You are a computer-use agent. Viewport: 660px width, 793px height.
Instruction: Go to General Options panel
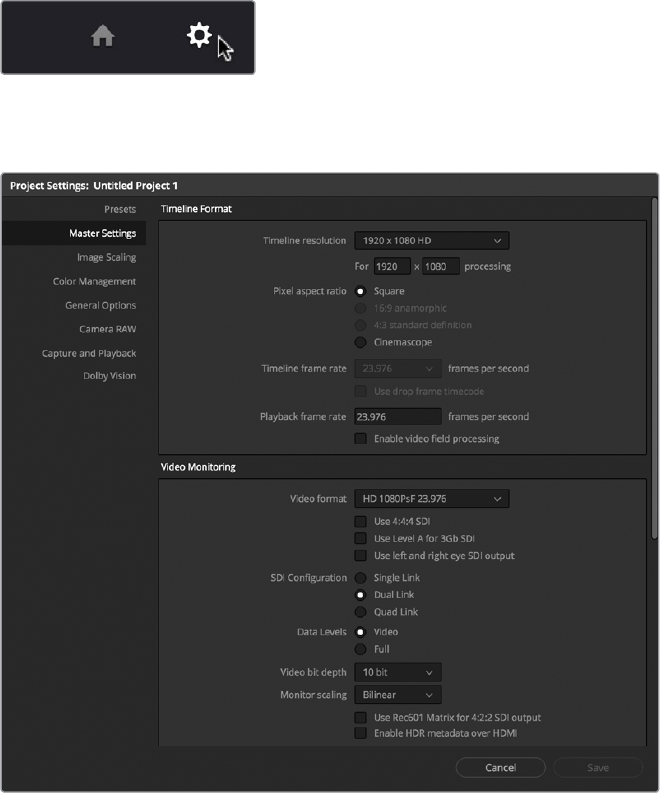point(100,305)
